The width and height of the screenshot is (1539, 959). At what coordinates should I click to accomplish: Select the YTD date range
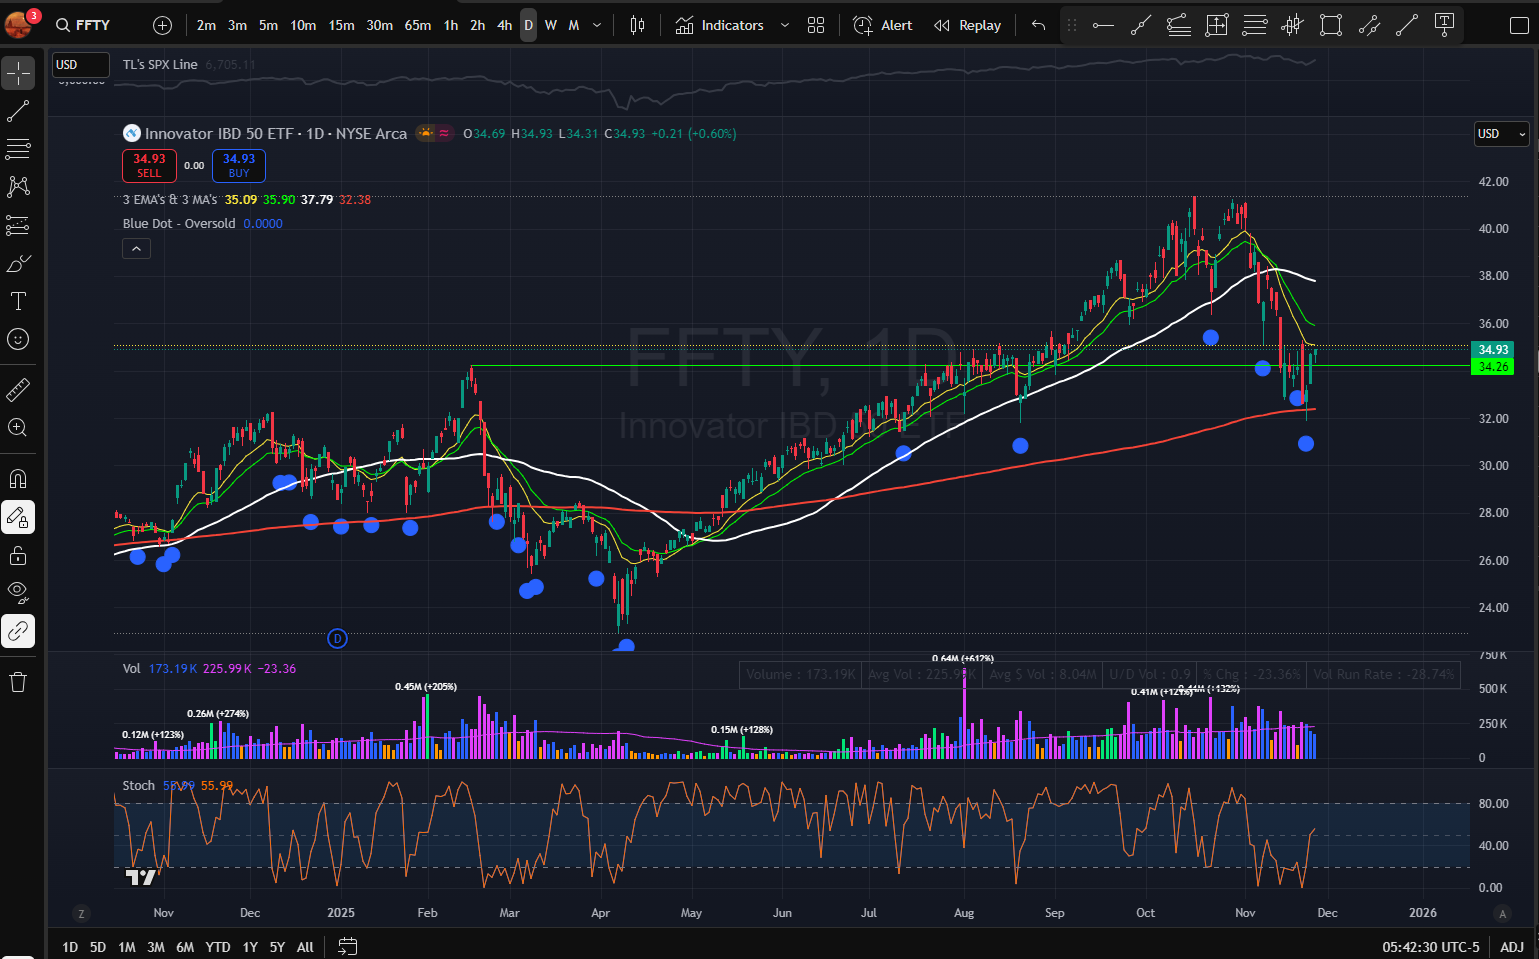point(218,947)
